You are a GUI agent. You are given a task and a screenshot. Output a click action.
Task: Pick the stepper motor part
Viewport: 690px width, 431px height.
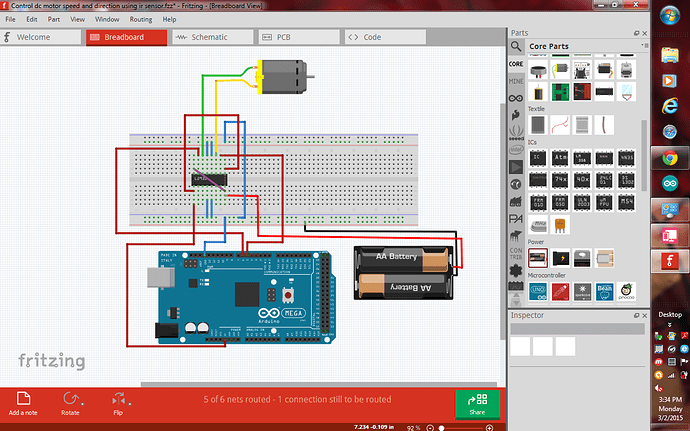click(x=626, y=69)
